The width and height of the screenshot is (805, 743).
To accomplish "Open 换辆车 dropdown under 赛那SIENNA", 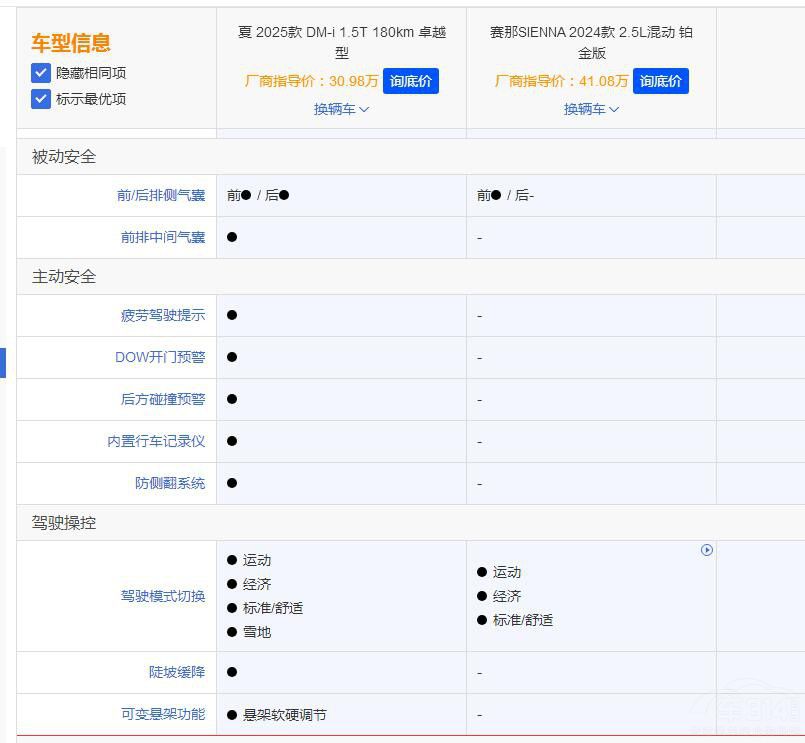I will coord(591,109).
